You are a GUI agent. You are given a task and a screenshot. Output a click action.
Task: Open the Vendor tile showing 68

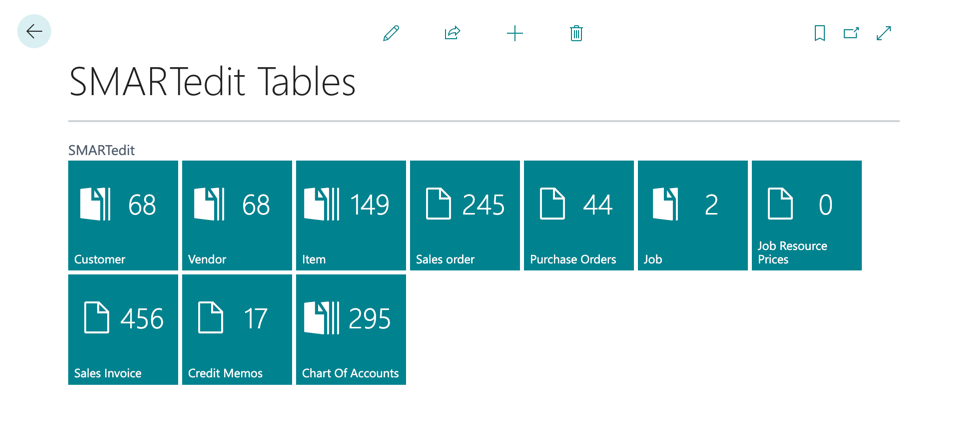[x=237, y=215]
